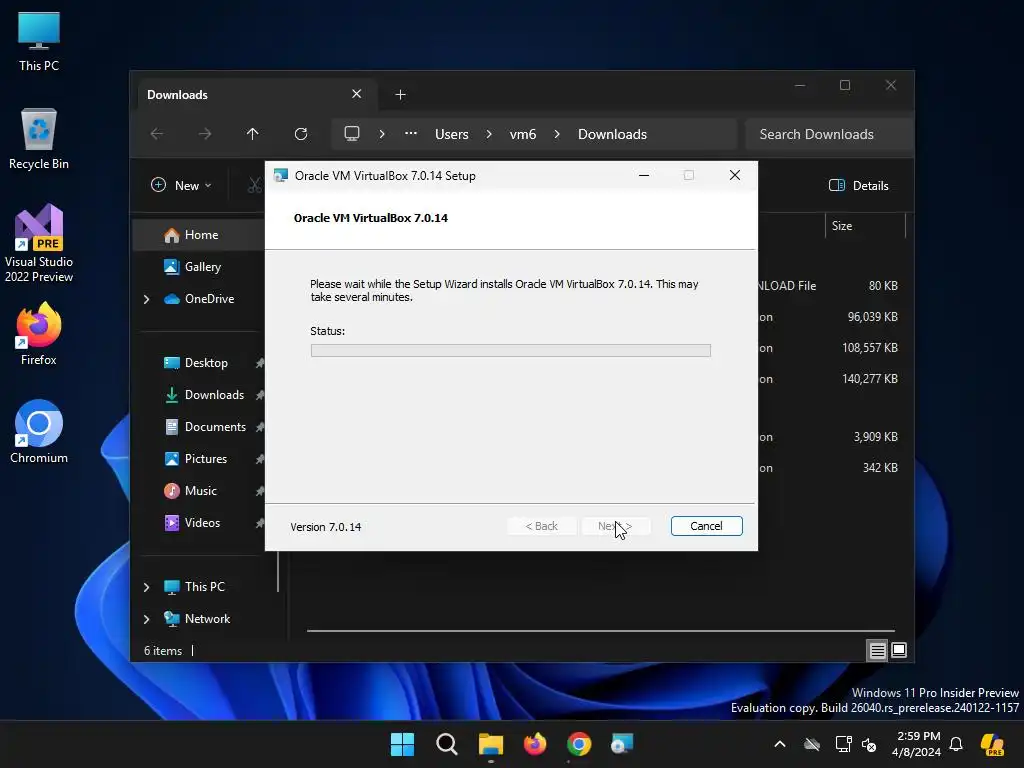Open the New item dropdown
The width and height of the screenshot is (1024, 768).
pyautogui.click(x=182, y=185)
